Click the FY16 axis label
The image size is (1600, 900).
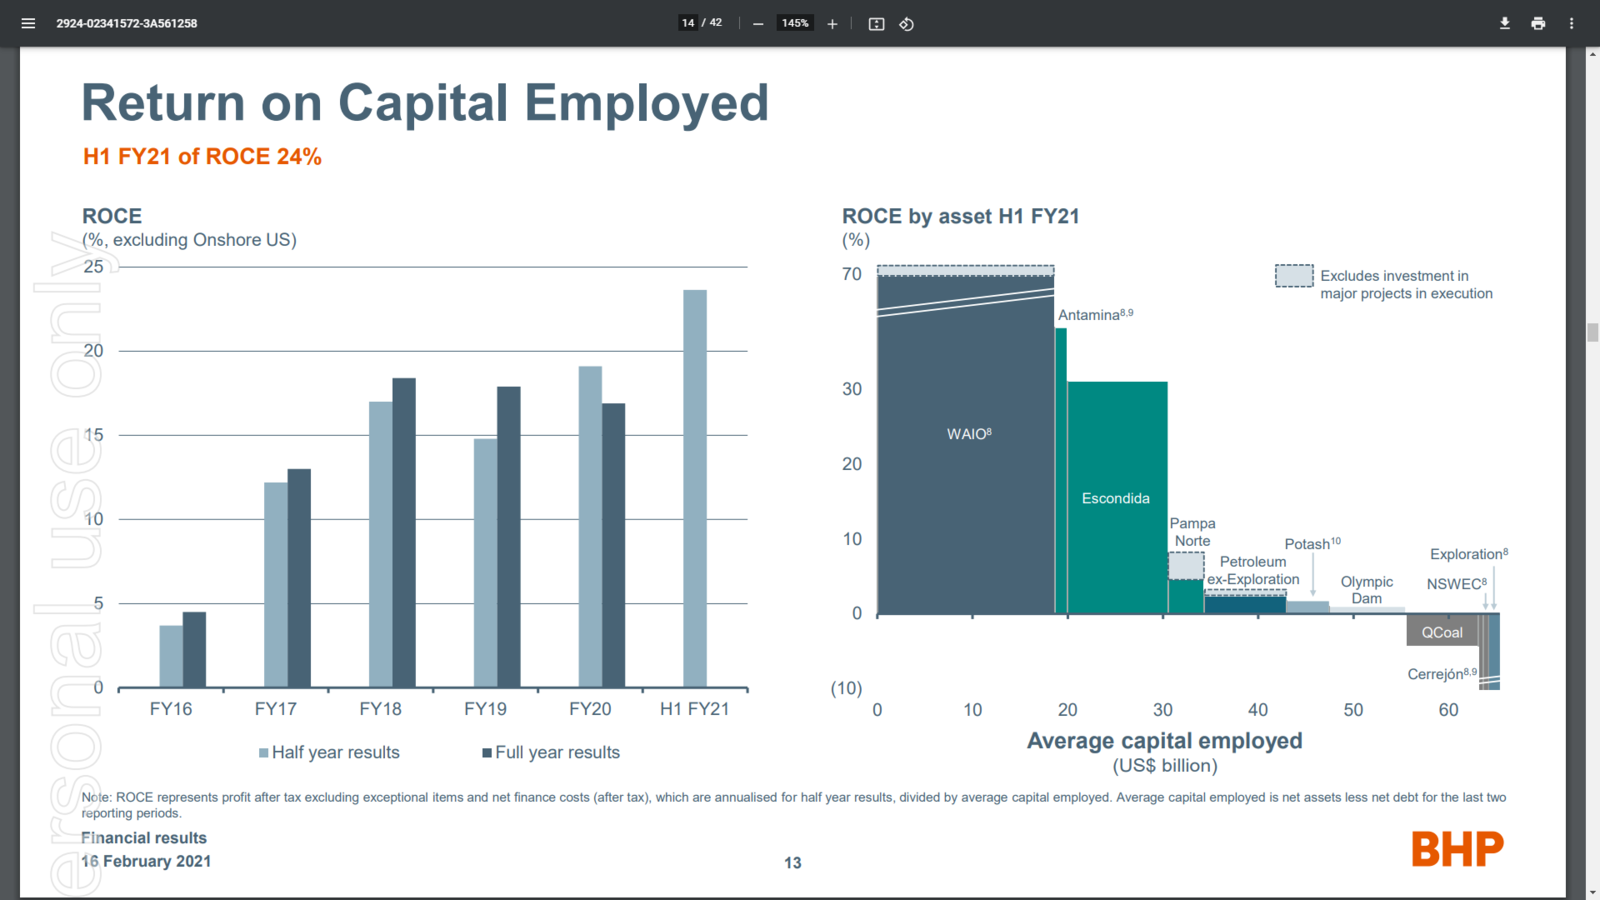tap(171, 709)
